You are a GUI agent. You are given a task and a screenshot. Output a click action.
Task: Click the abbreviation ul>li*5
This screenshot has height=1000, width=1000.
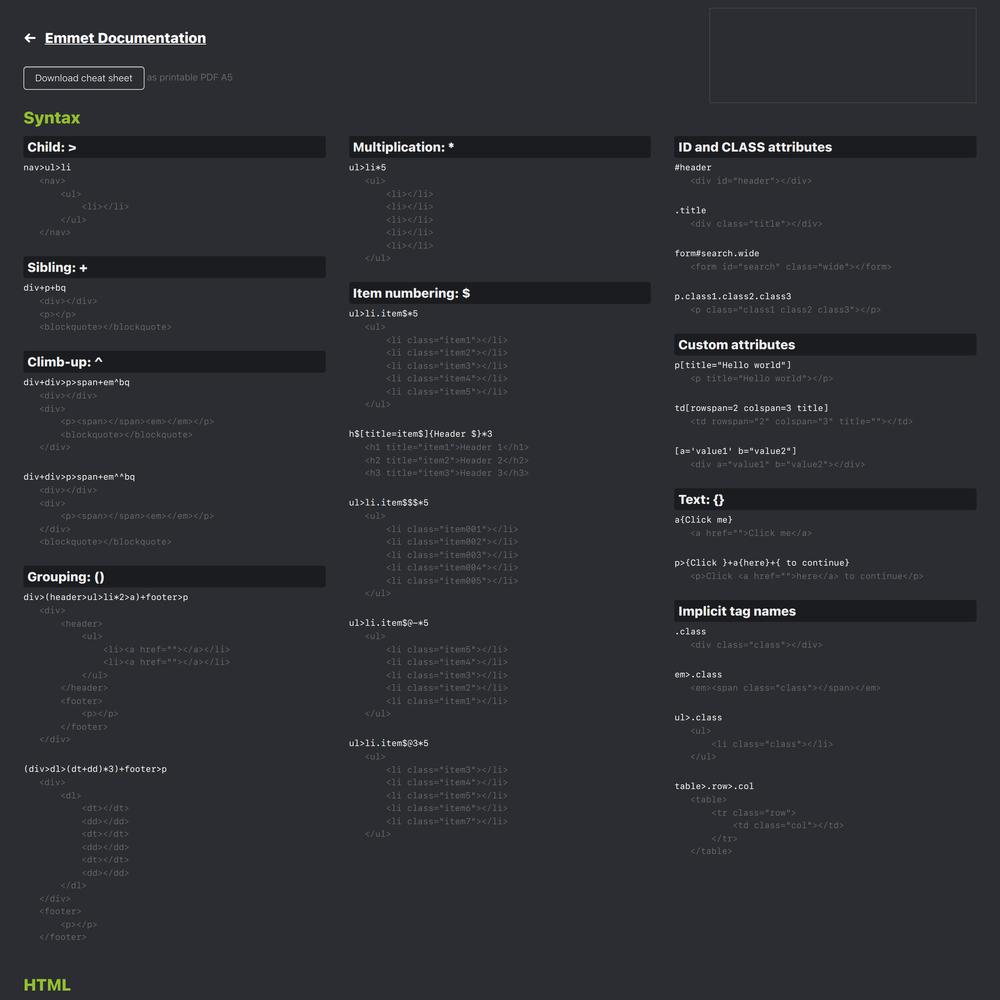click(x=367, y=168)
